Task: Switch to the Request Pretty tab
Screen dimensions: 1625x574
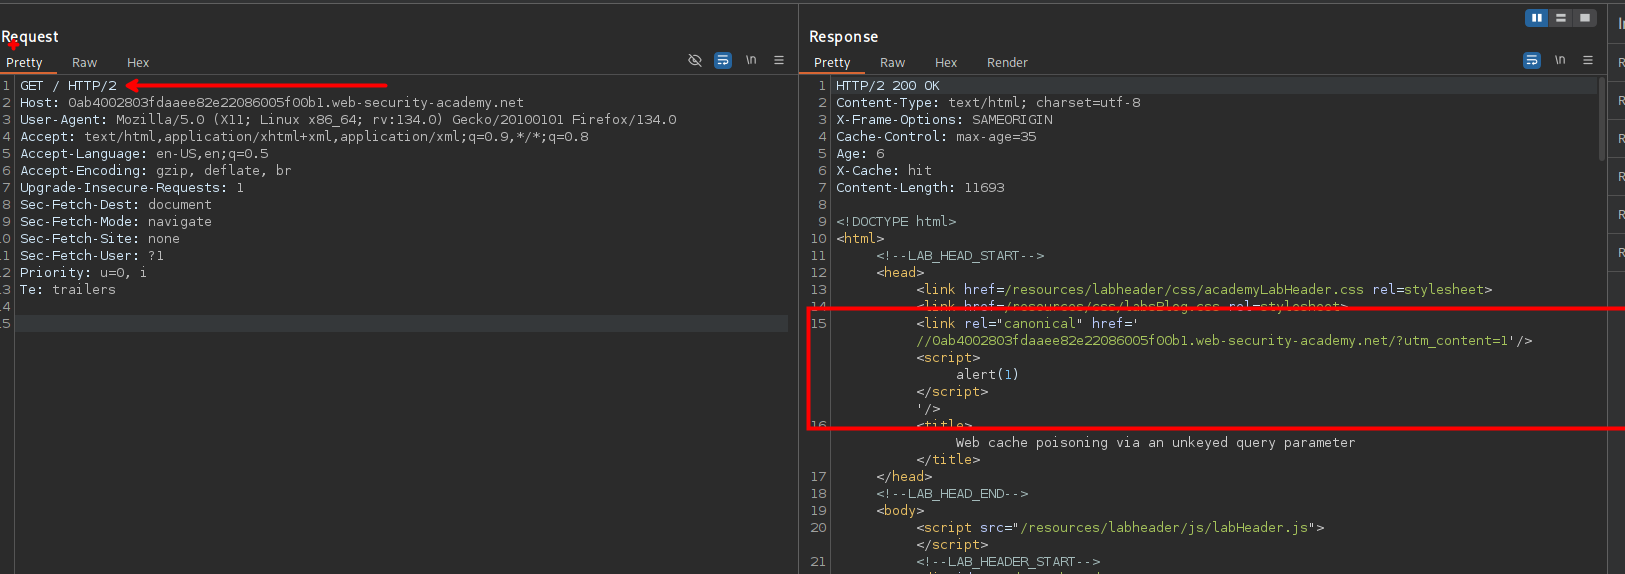Action: pyautogui.click(x=24, y=62)
